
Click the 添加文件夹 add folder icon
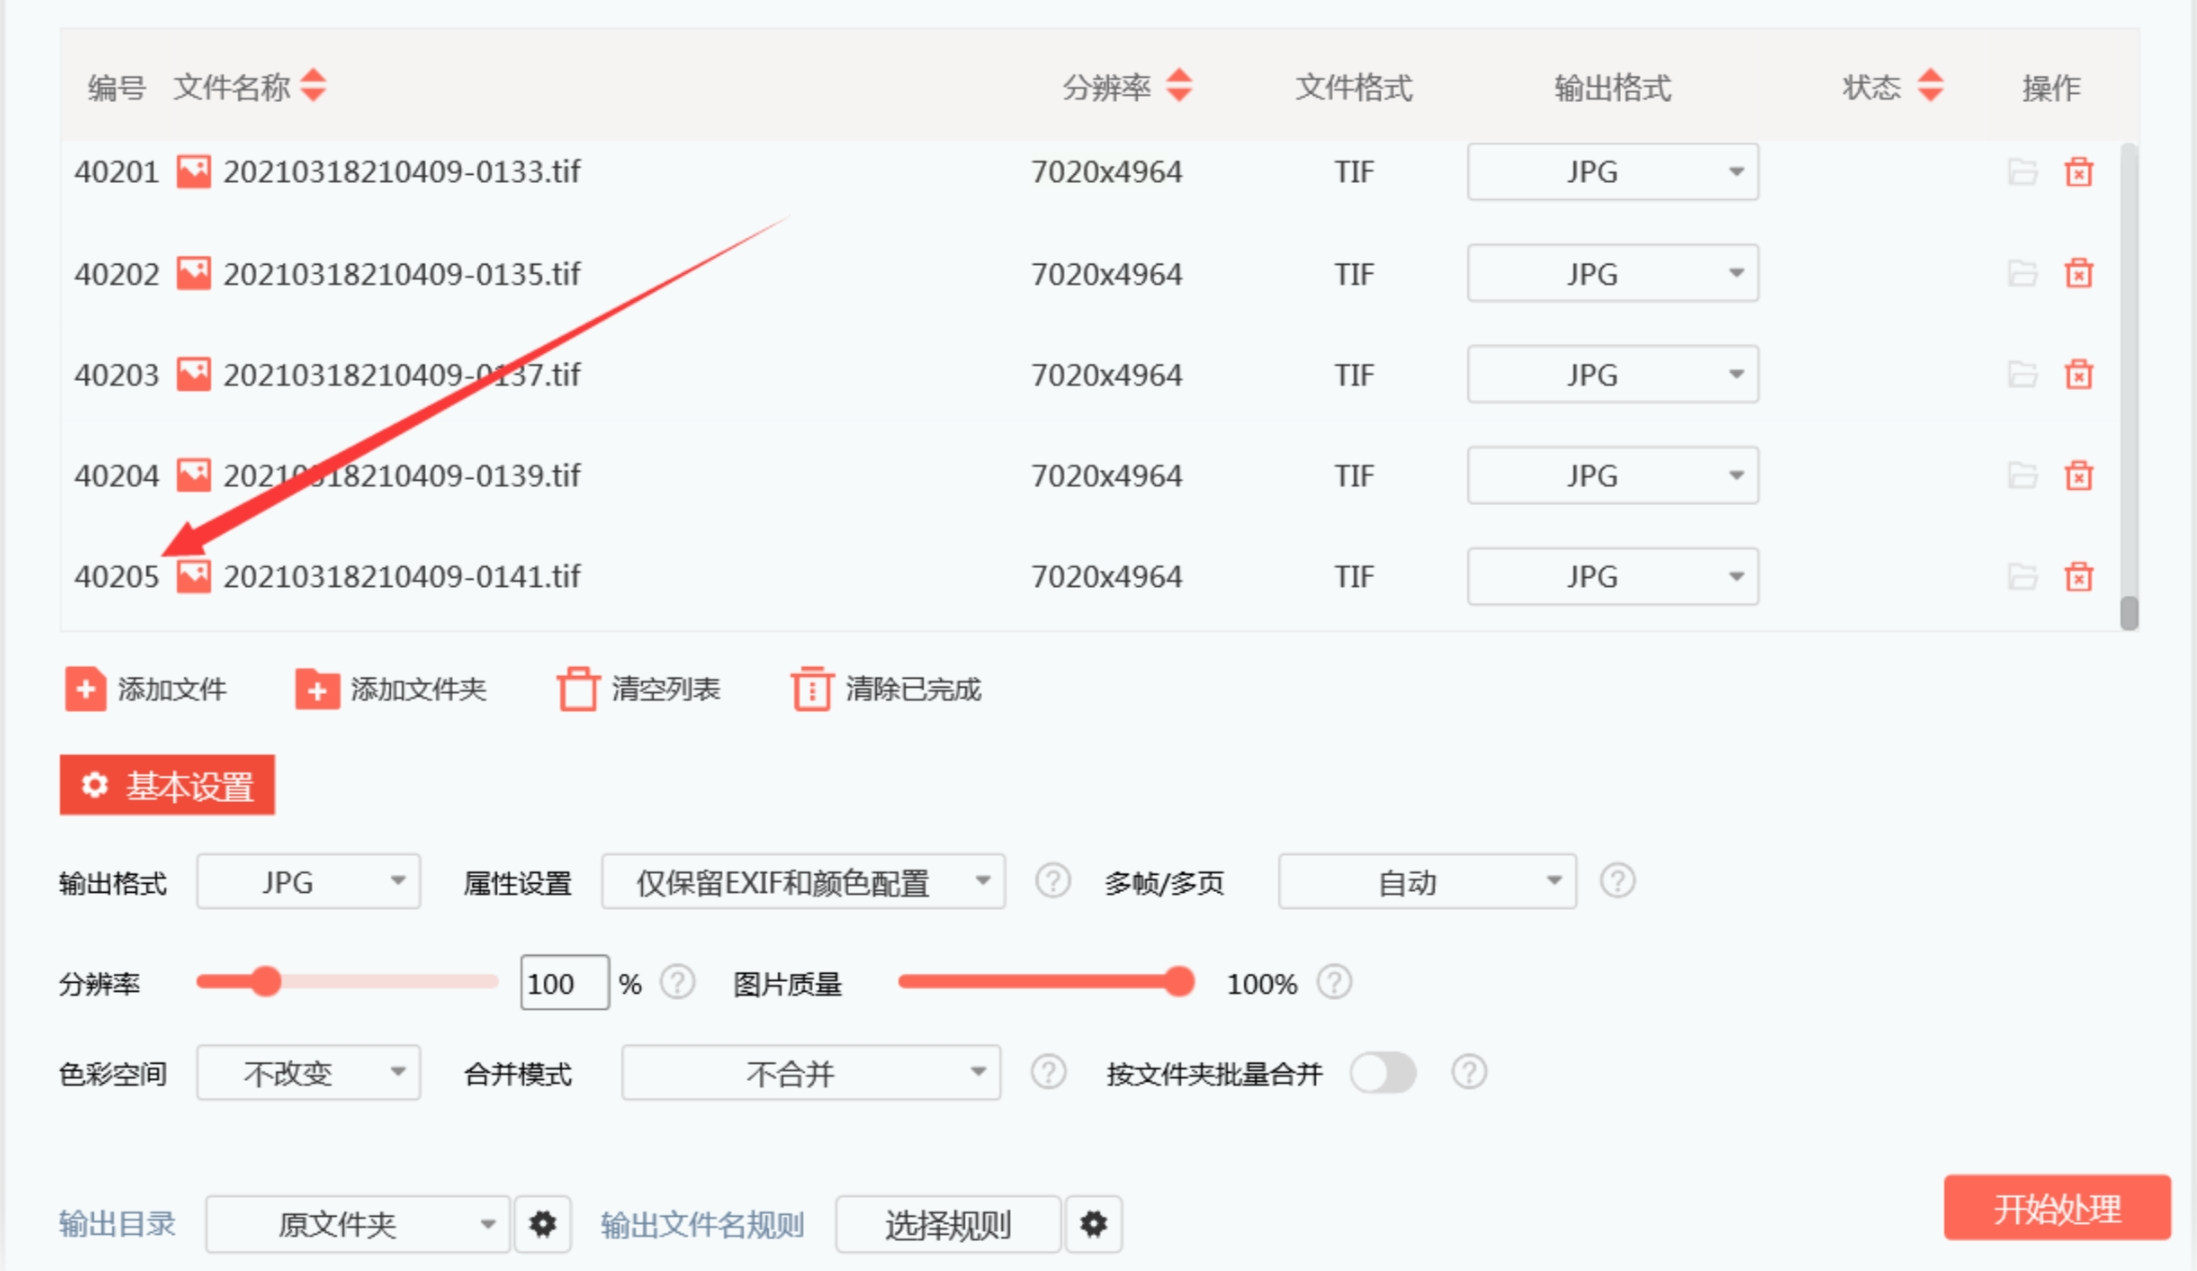tap(317, 689)
